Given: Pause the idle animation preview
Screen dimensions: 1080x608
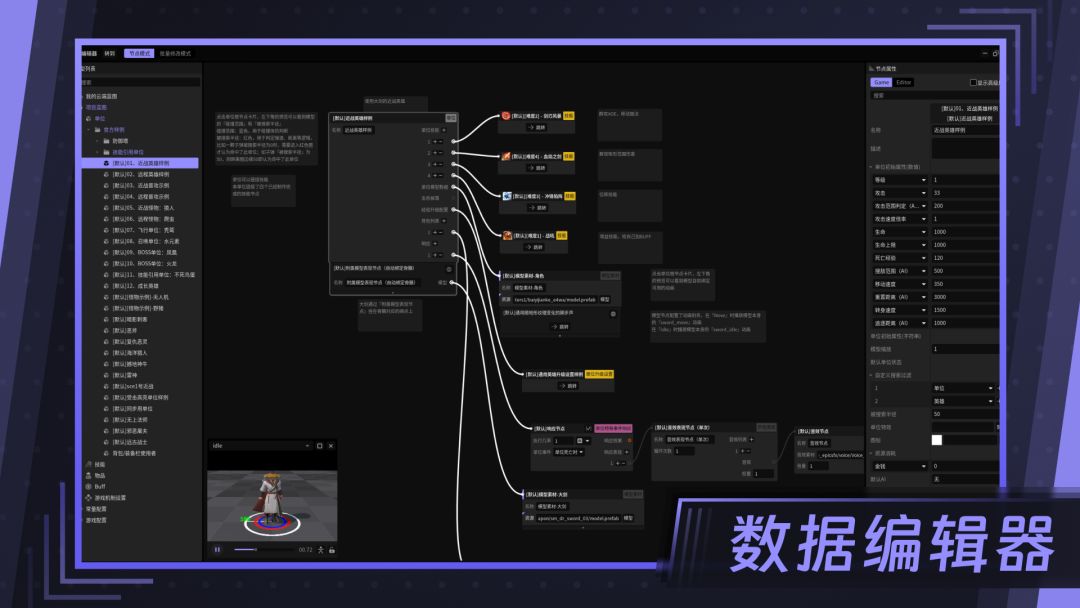Looking at the screenshot, I should 217,549.
